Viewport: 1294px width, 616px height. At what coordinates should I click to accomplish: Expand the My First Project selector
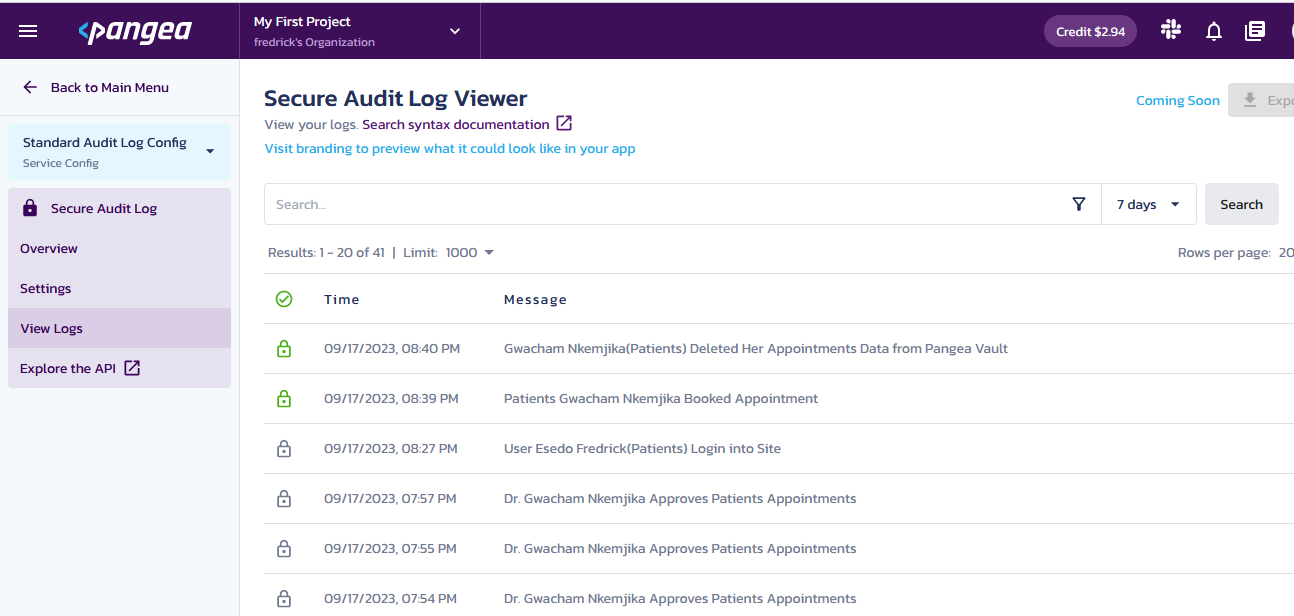click(x=360, y=31)
